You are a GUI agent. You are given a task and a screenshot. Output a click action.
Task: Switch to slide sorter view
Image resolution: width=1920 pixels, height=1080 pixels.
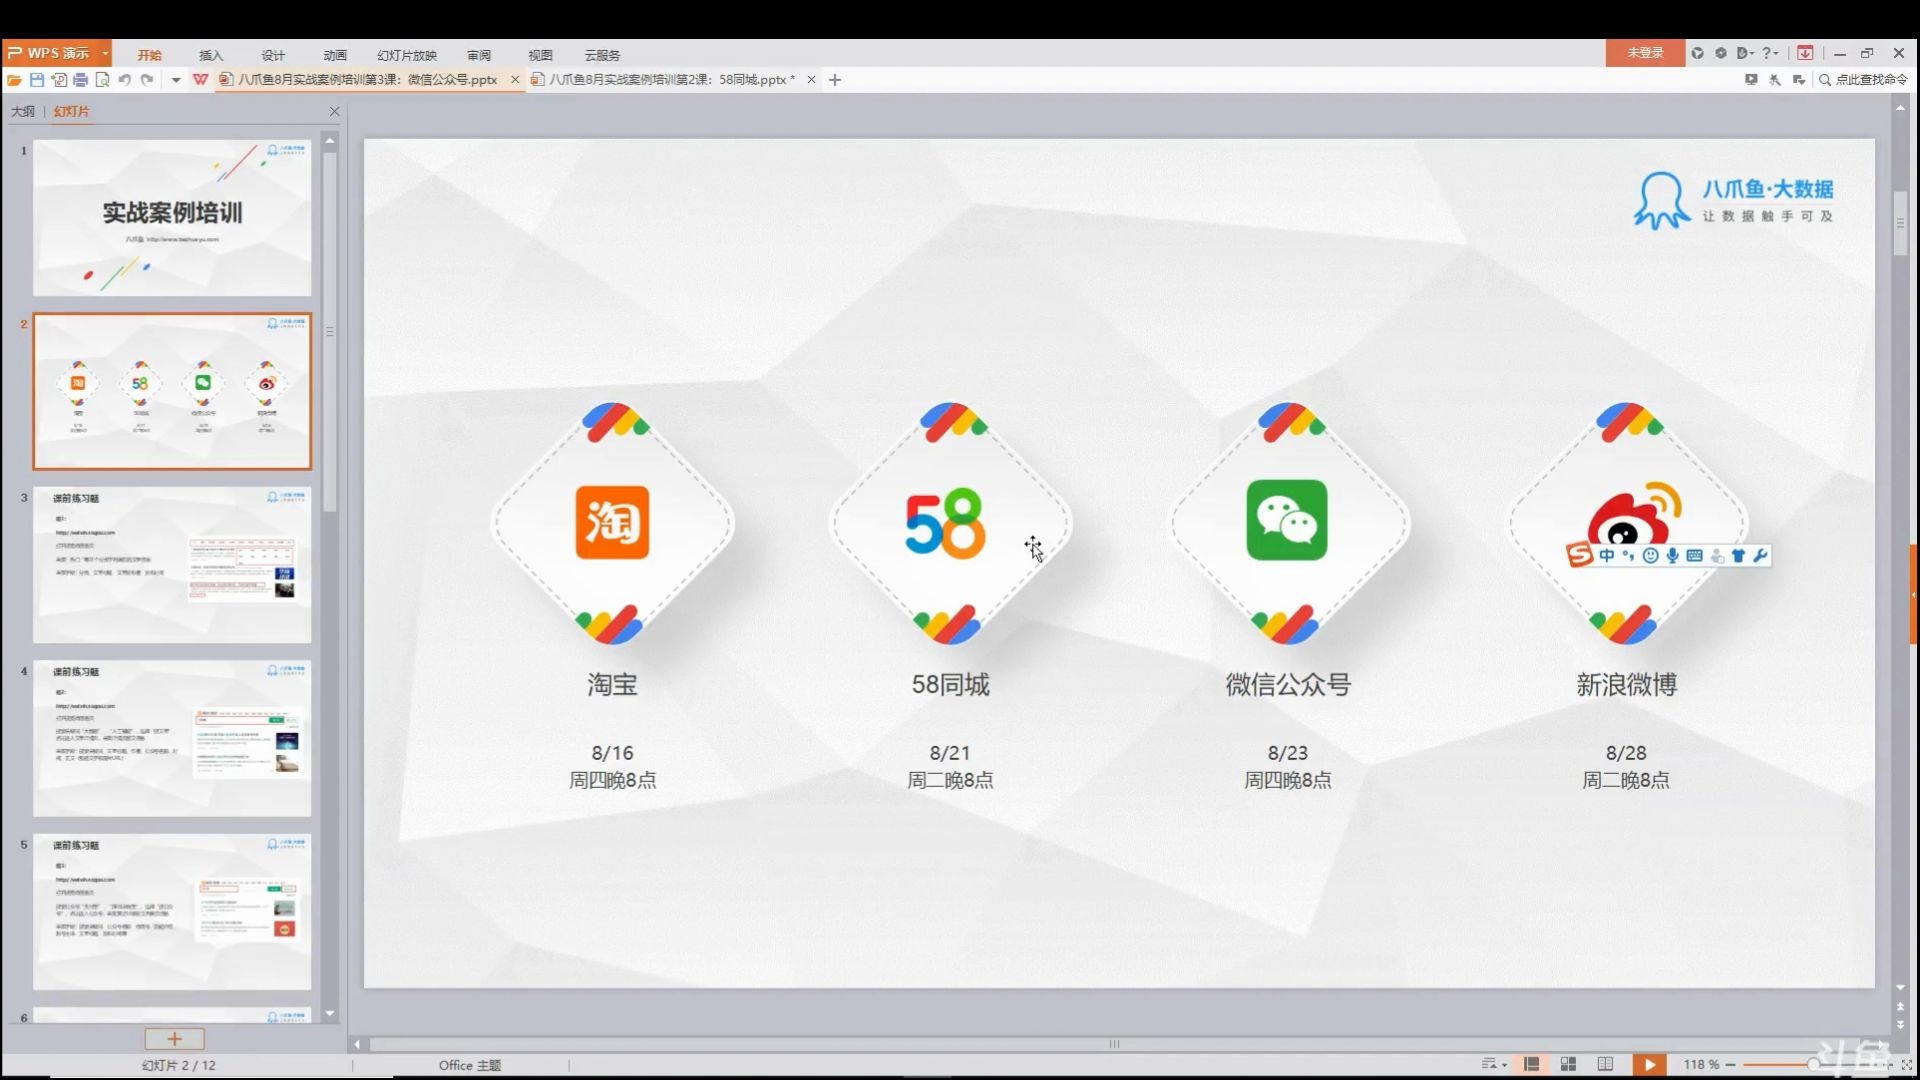[x=1568, y=1064]
